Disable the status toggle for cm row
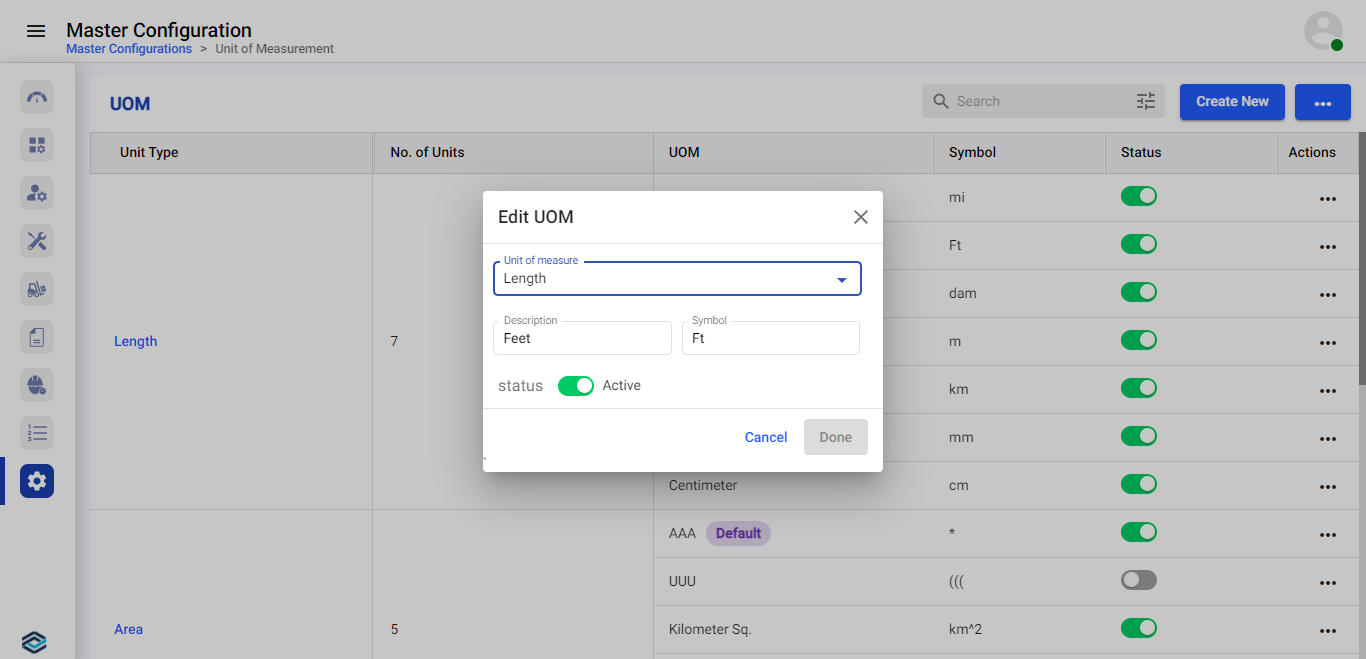 [1138, 484]
